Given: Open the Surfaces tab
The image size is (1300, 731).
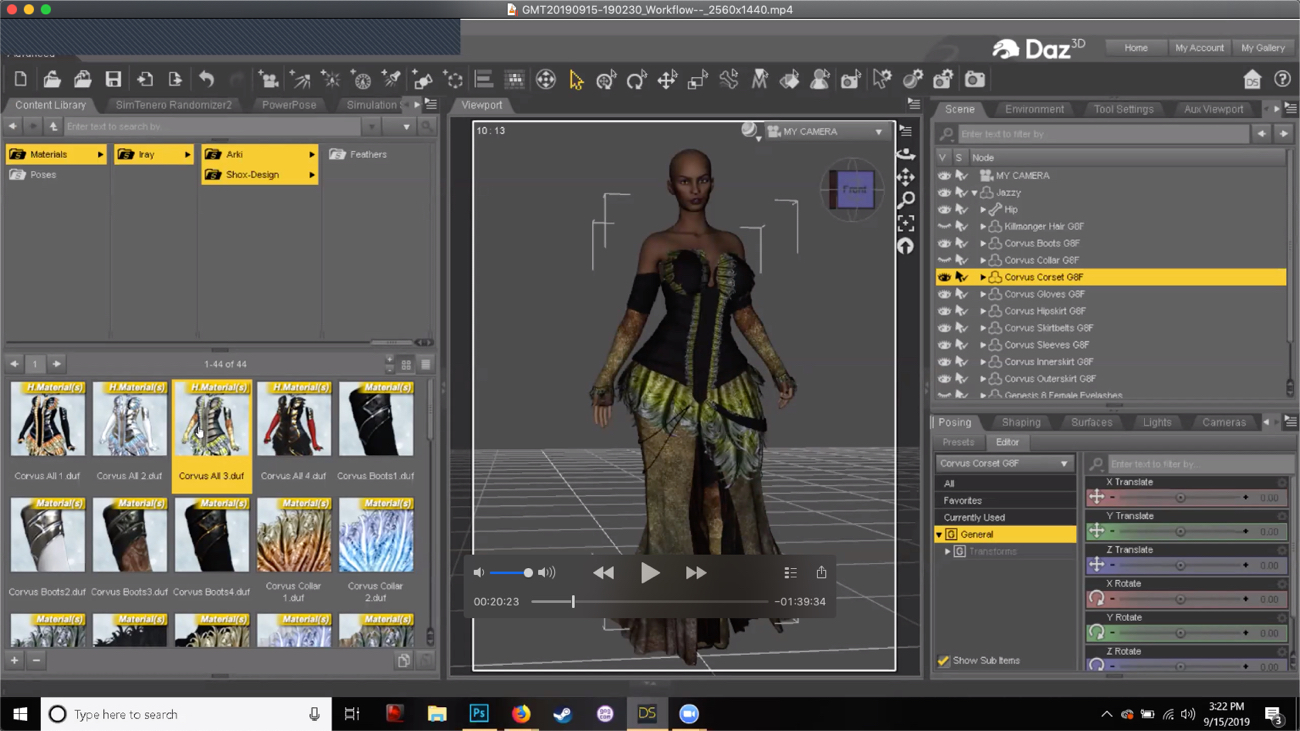Looking at the screenshot, I should coord(1091,422).
